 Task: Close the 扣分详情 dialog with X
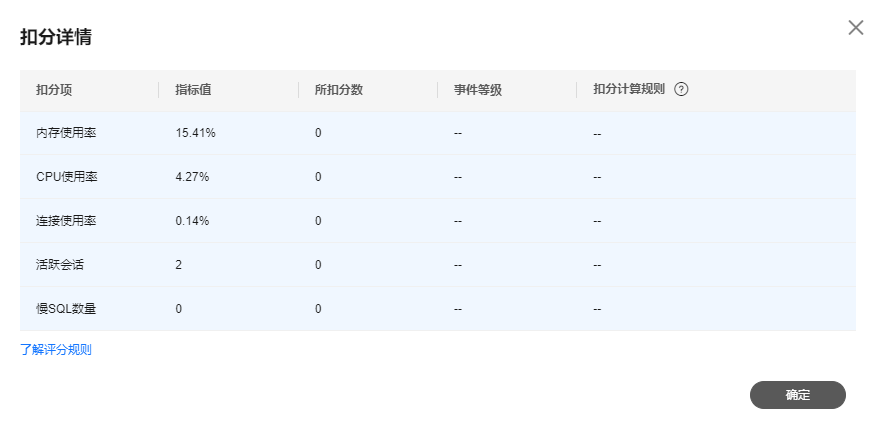coord(856,28)
